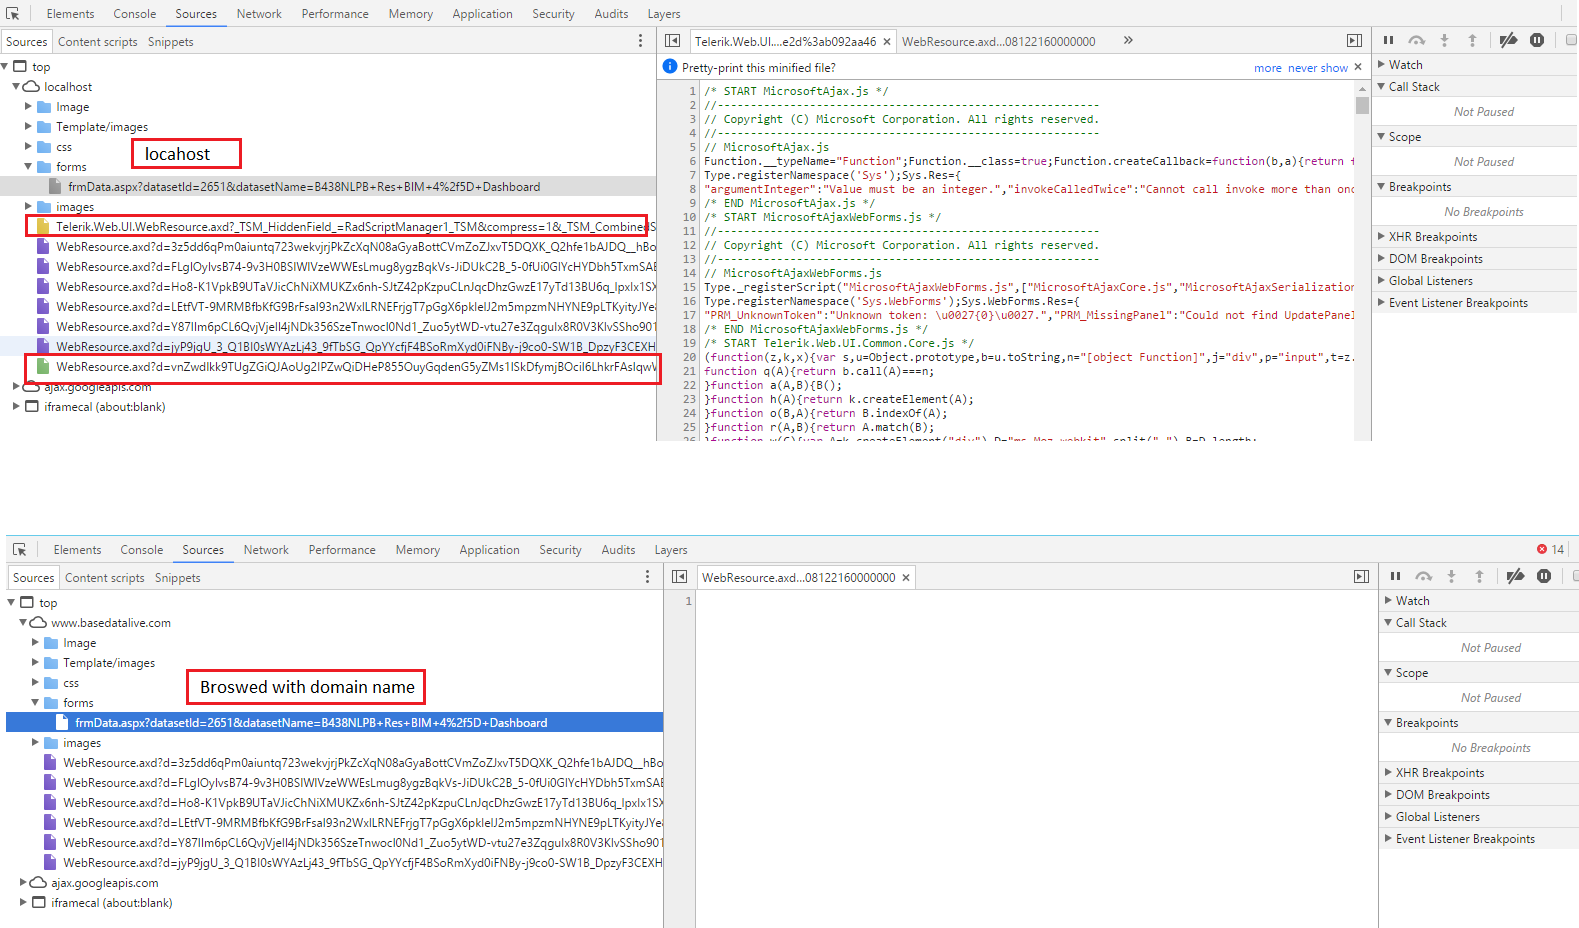Screen dimensions: 1579x928
Task: Switch to Content scripts in localhost DevTools
Action: 98,42
